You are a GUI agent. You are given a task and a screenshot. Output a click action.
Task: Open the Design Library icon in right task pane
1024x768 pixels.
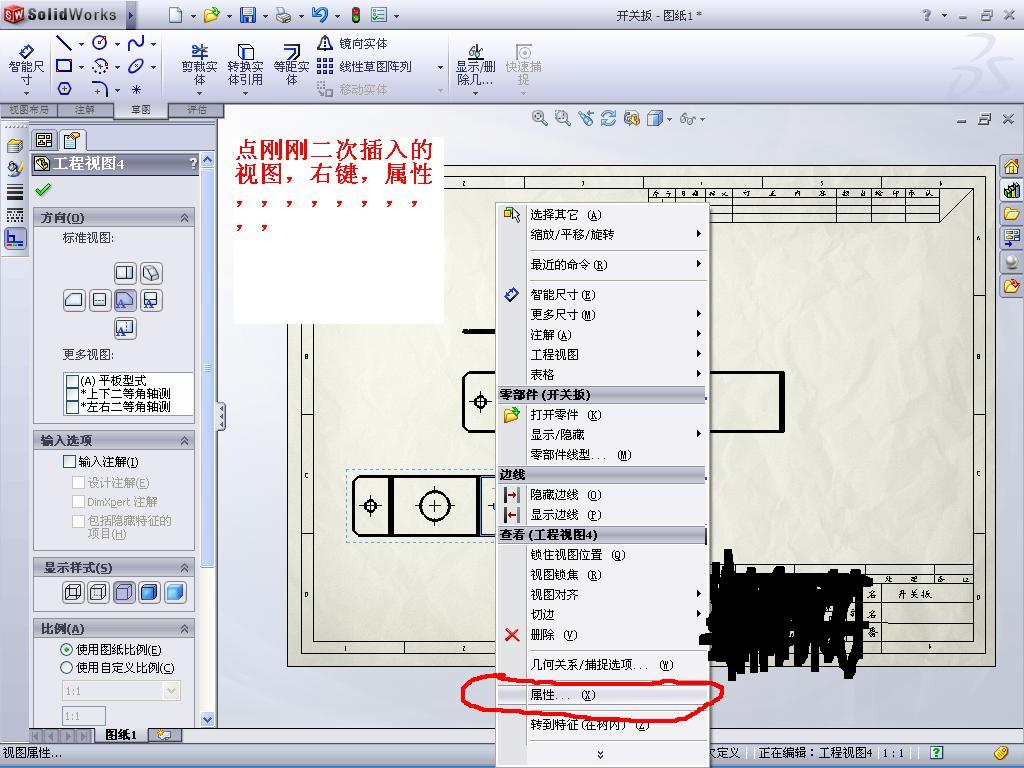coord(1011,191)
